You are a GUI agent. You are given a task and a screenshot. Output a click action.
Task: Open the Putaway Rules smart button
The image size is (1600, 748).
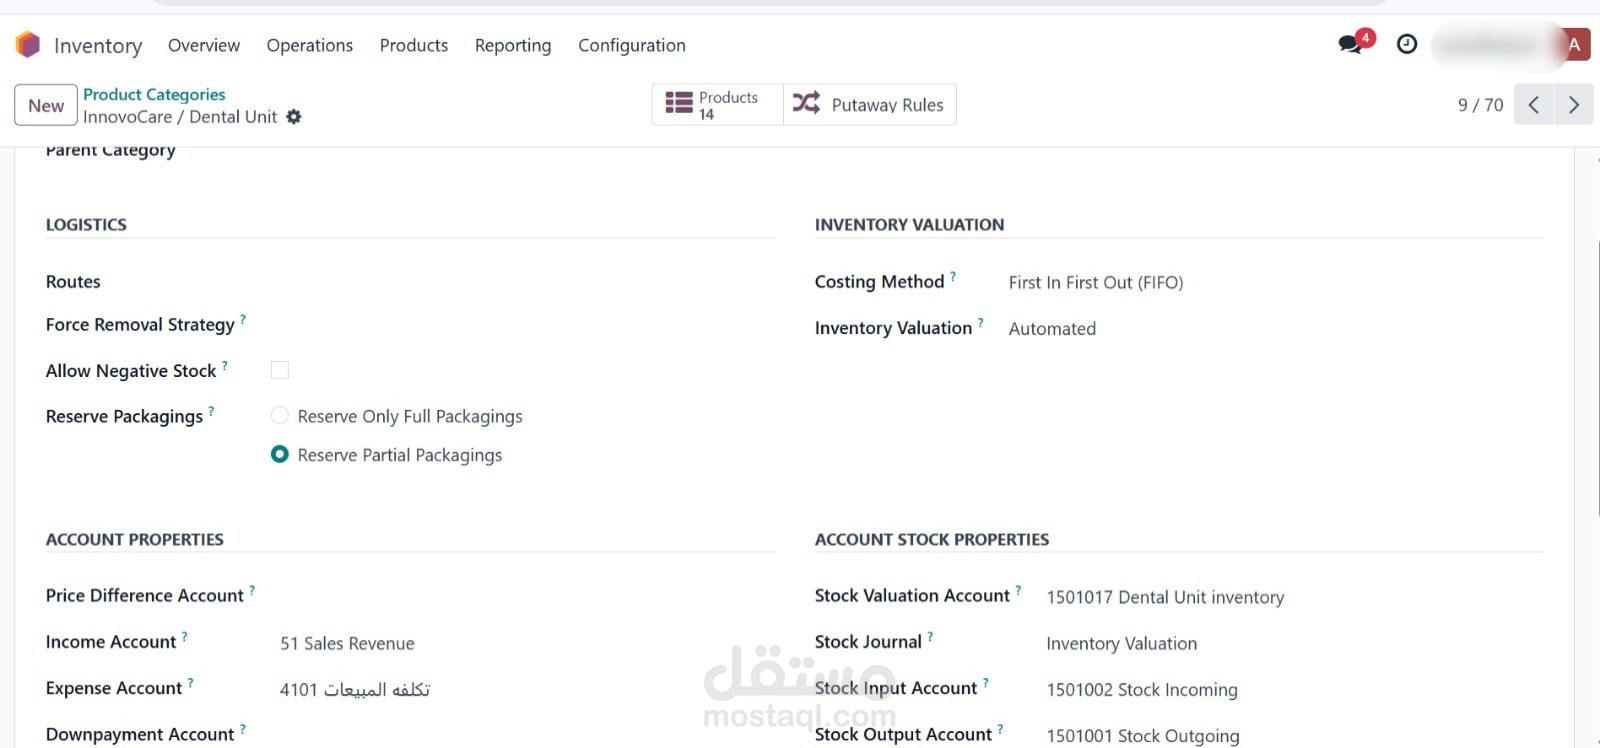pos(869,105)
